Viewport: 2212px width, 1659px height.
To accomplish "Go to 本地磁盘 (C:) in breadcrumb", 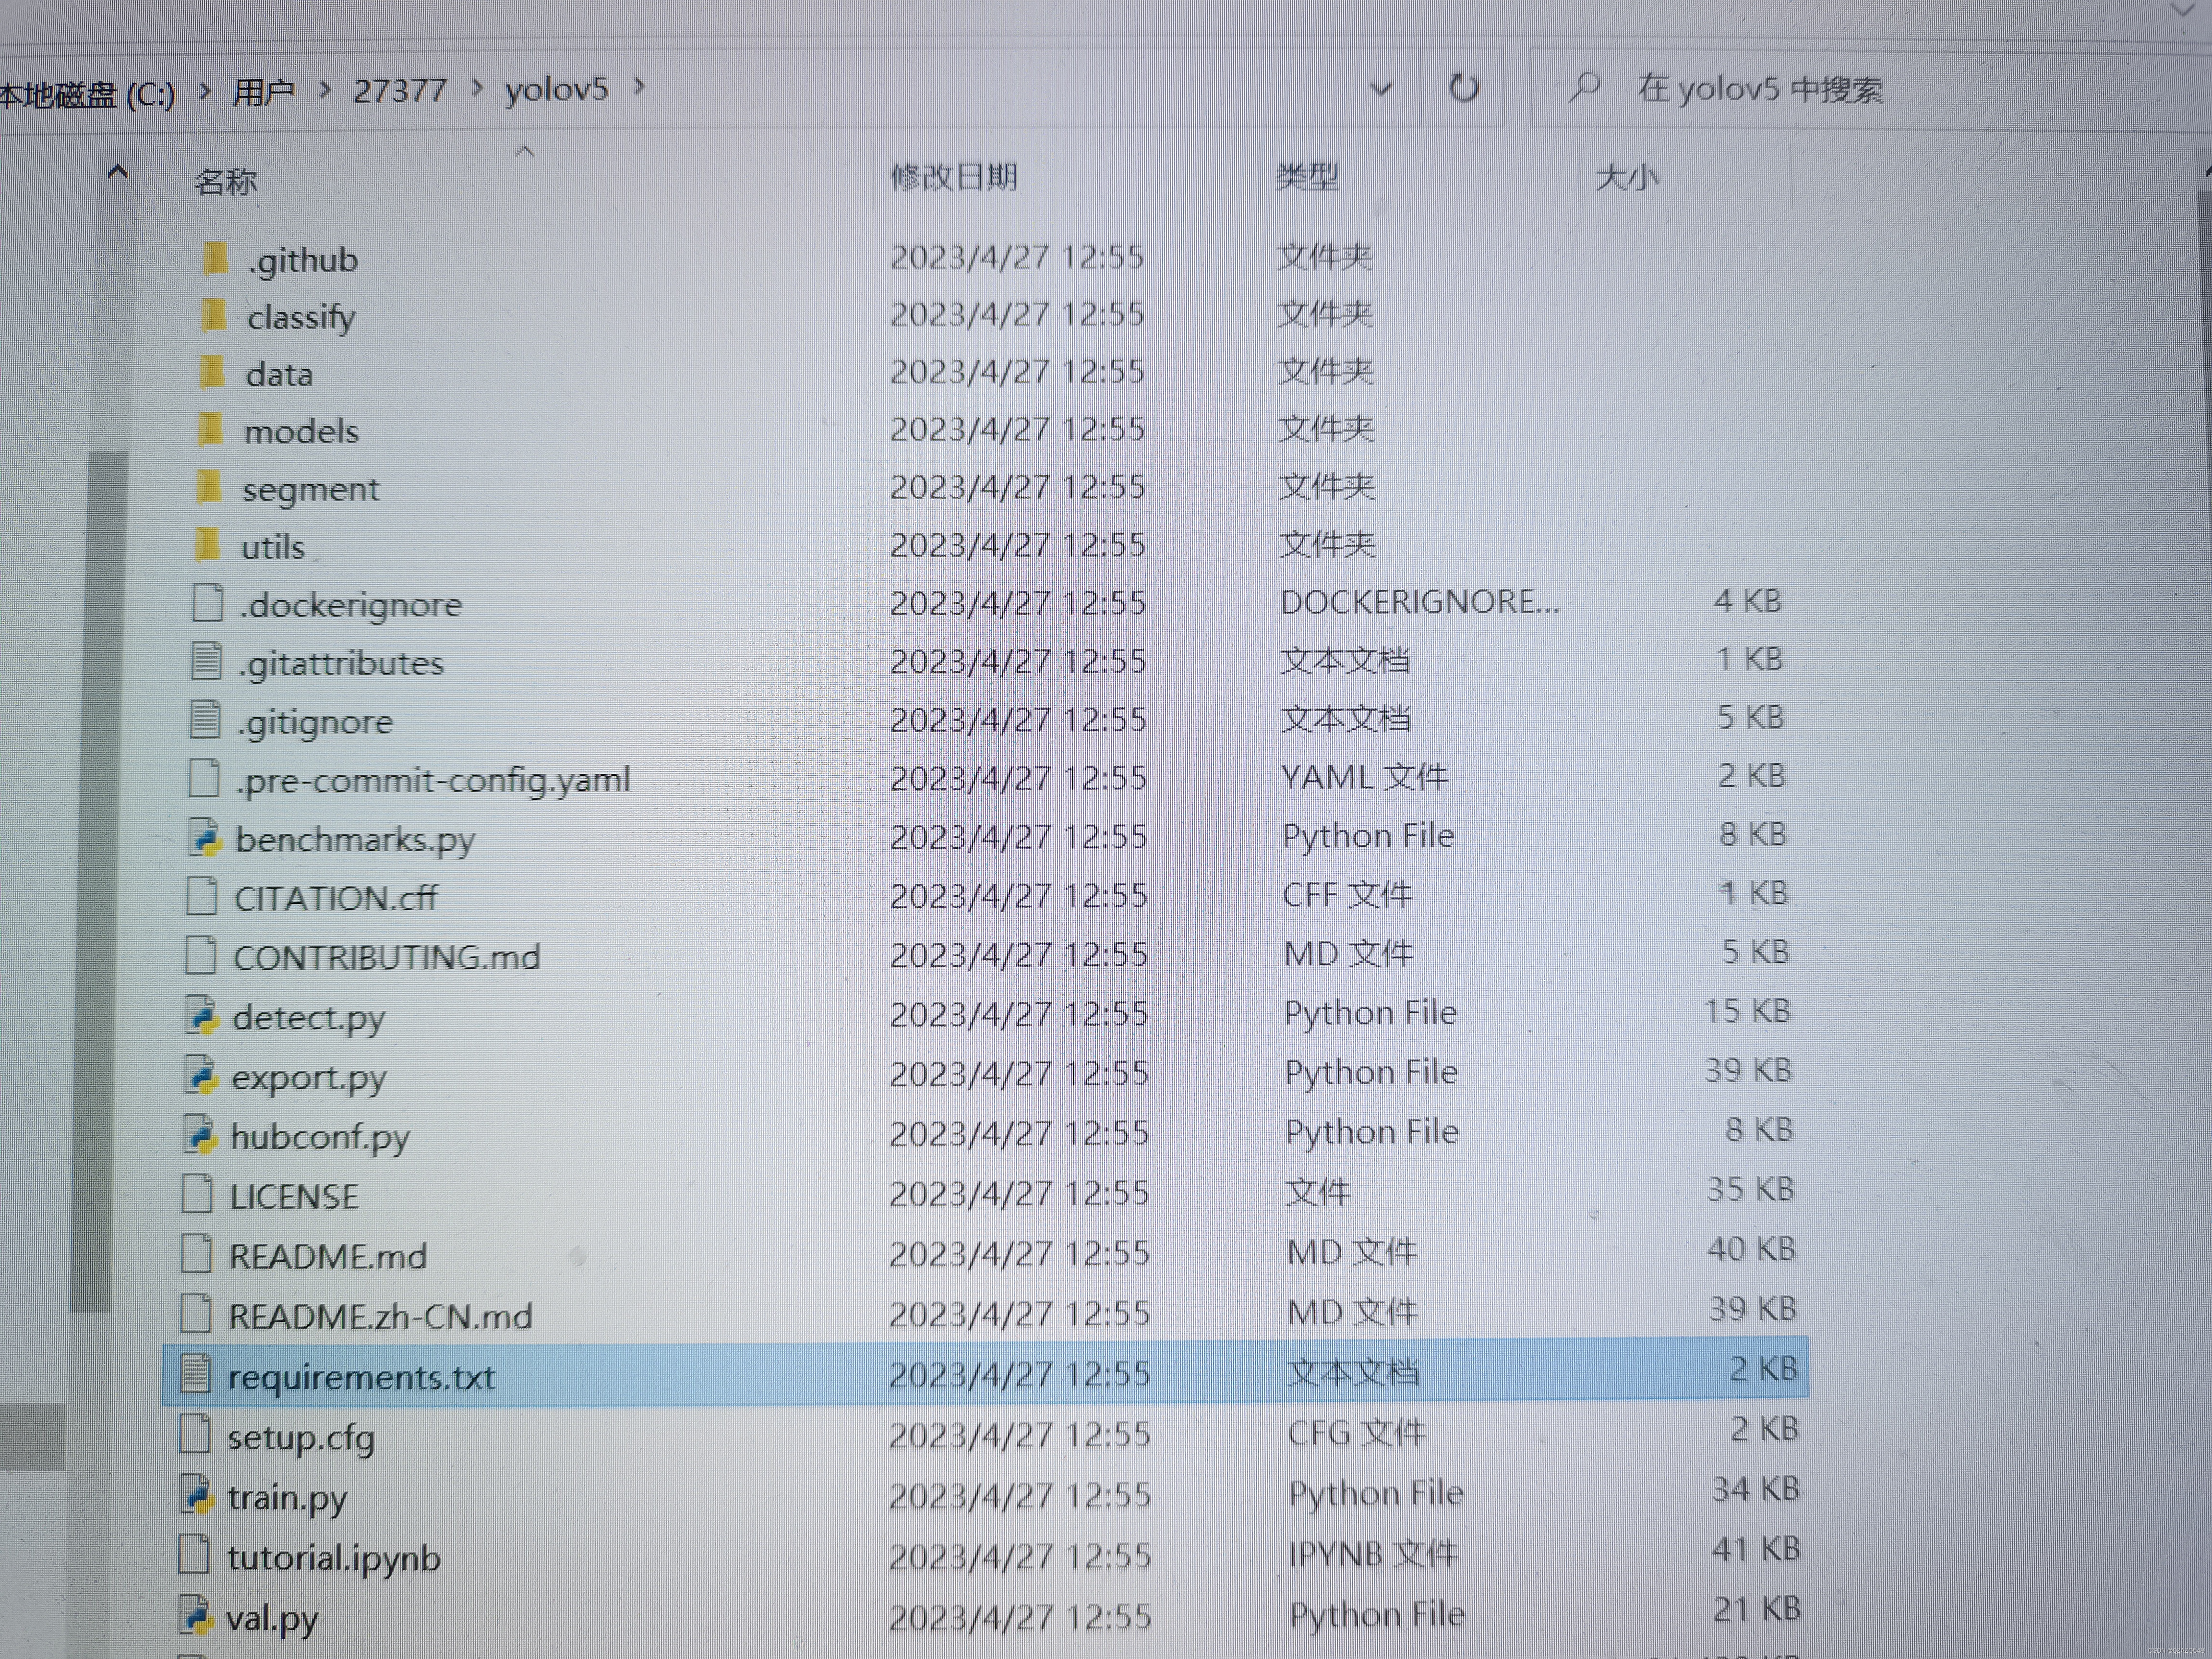I will tap(87, 95).
